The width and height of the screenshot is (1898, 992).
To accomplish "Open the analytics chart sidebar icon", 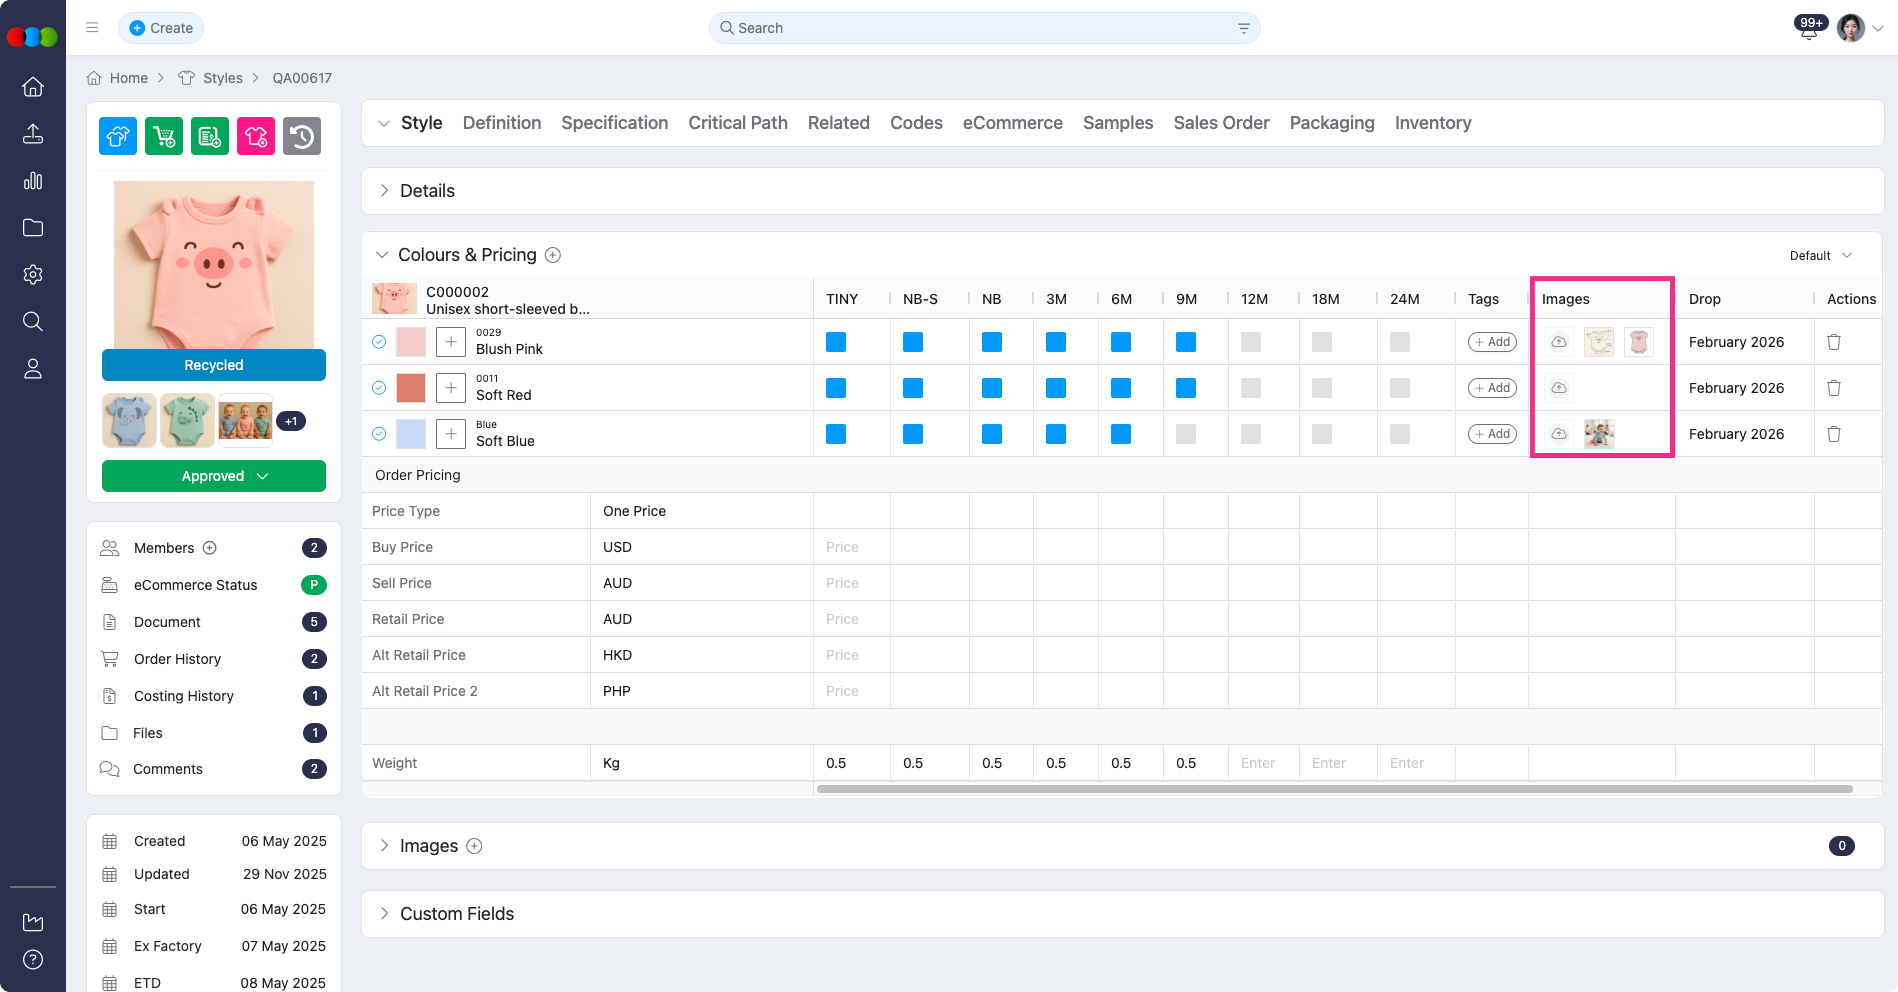I will pyautogui.click(x=33, y=181).
